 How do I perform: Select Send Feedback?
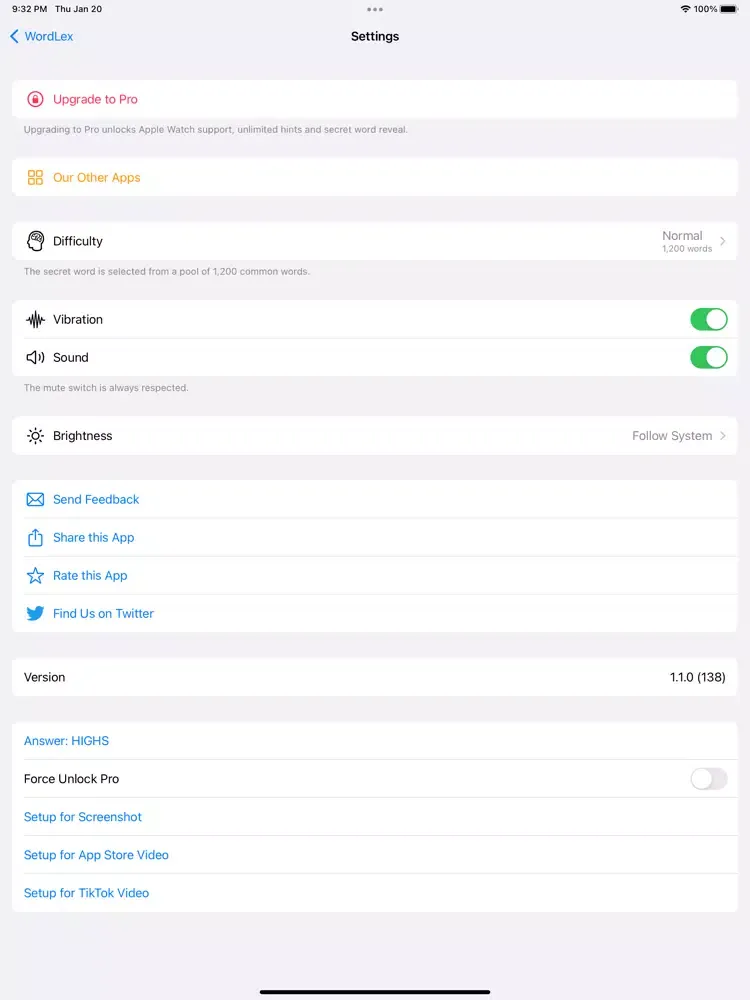point(375,499)
